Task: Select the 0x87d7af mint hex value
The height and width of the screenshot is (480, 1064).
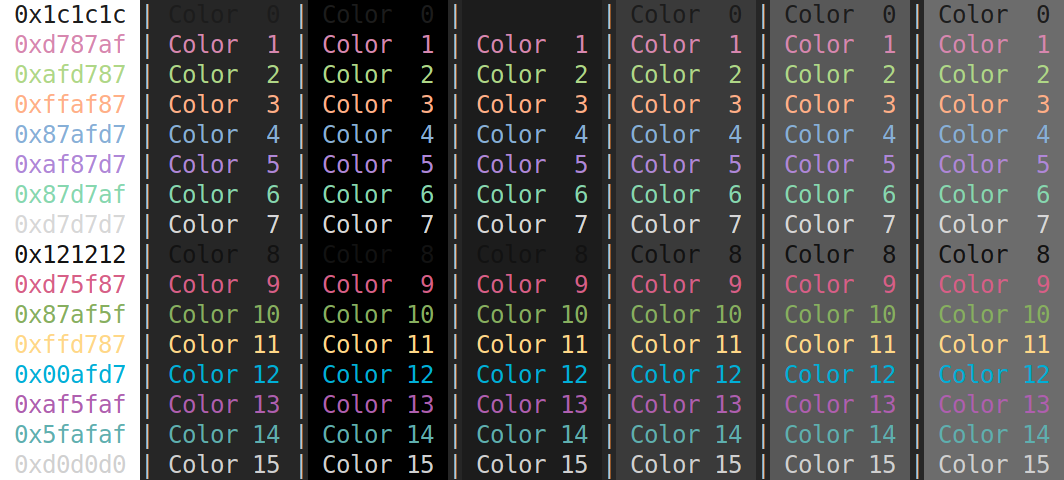Action: [x=70, y=195]
